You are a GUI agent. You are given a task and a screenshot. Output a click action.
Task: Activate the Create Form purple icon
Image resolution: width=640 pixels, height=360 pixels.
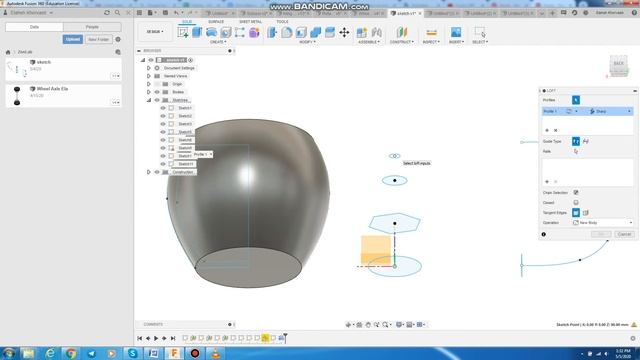(x=254, y=32)
